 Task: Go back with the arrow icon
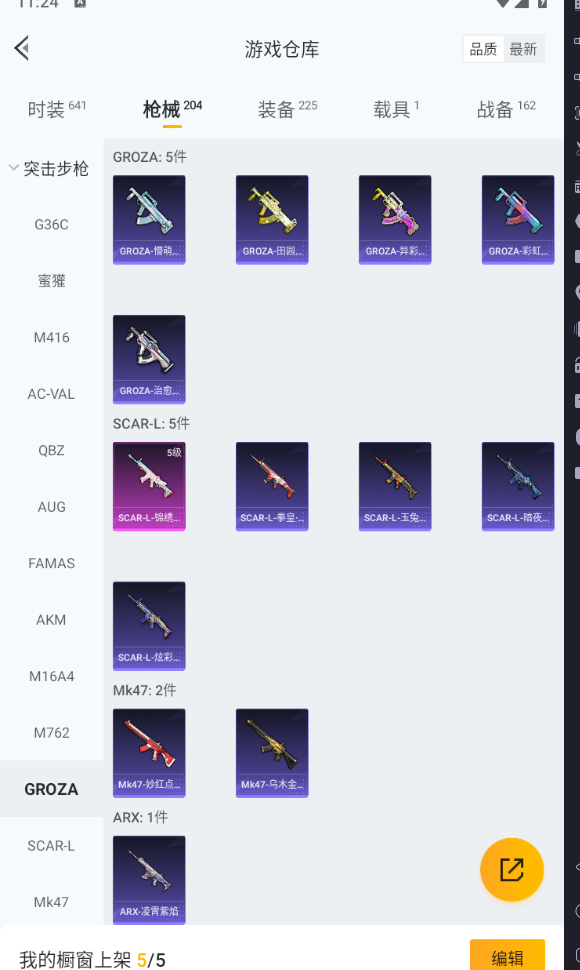[x=22, y=48]
